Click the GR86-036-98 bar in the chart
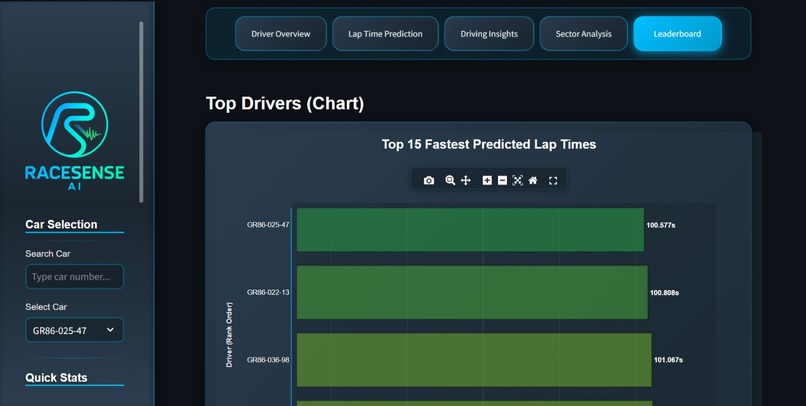The image size is (806, 406). point(474,360)
